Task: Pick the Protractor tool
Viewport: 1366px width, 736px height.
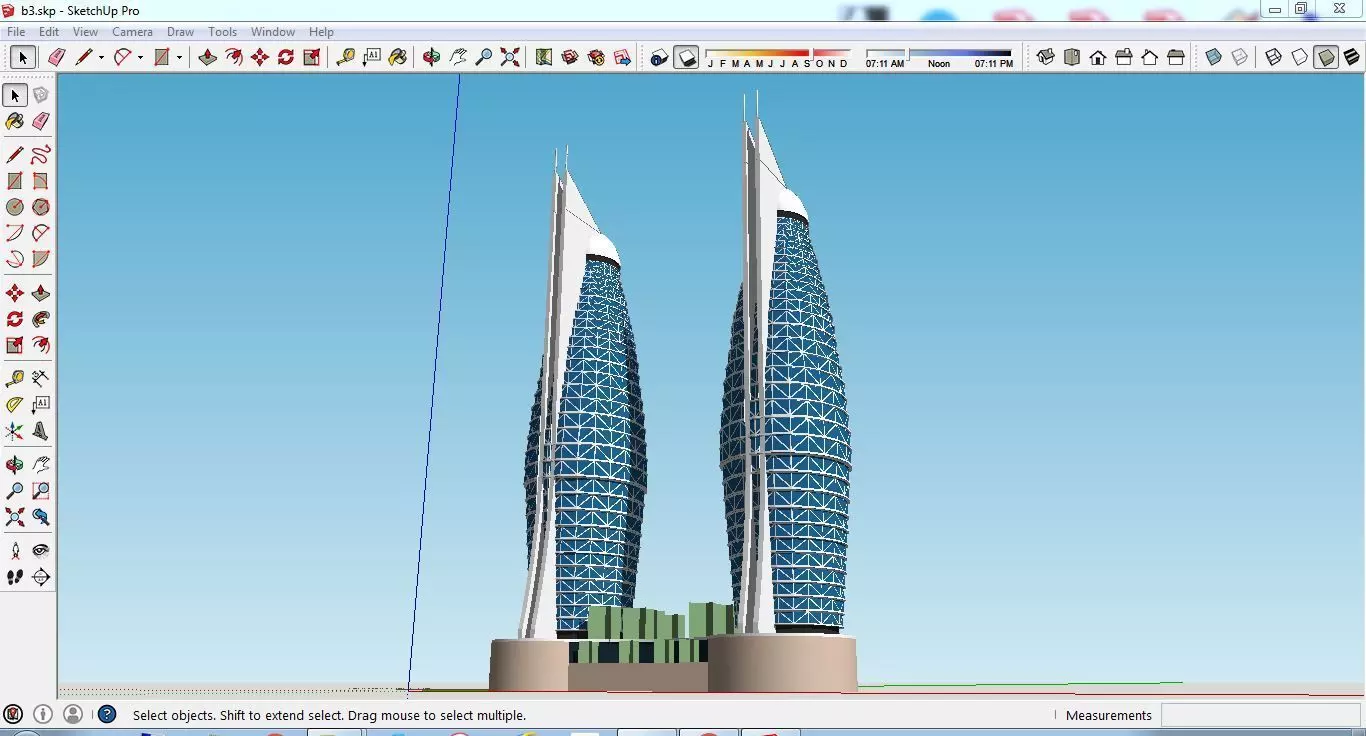Action: [x=14, y=405]
